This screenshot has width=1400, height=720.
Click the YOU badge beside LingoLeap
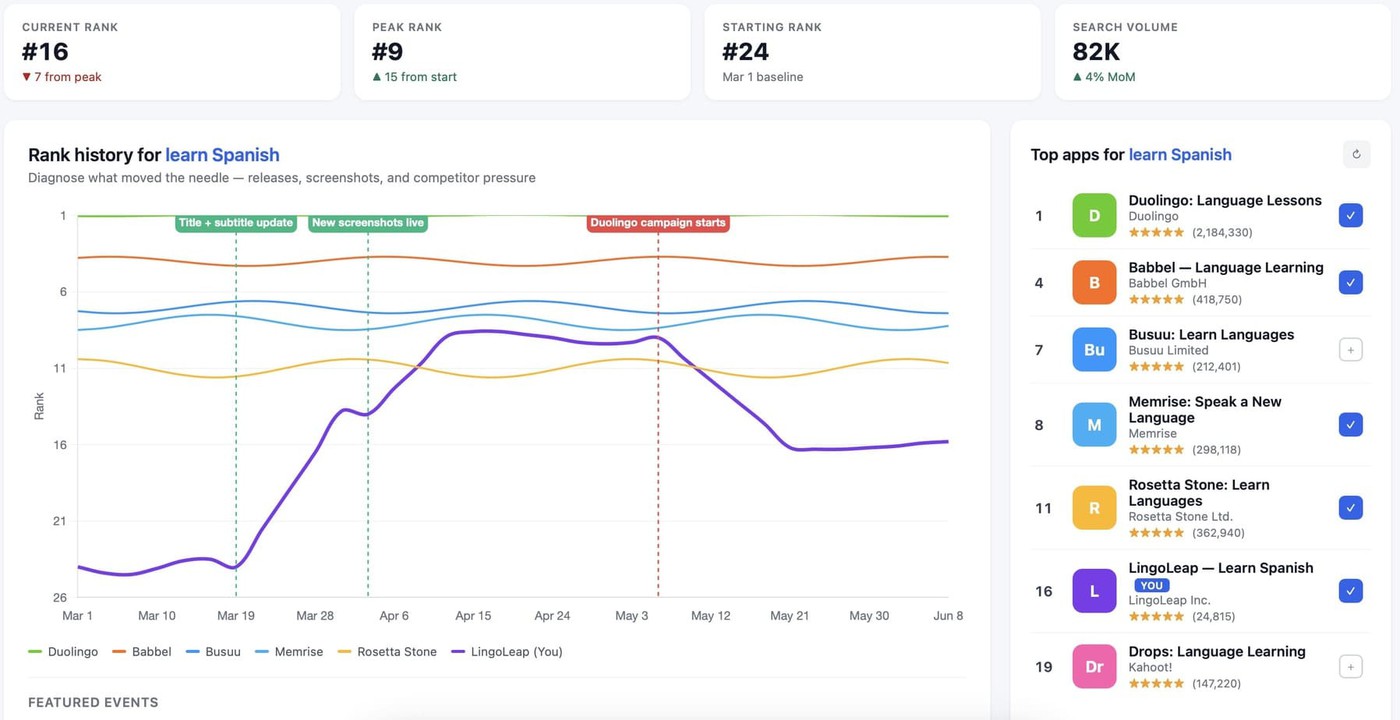(1152, 586)
